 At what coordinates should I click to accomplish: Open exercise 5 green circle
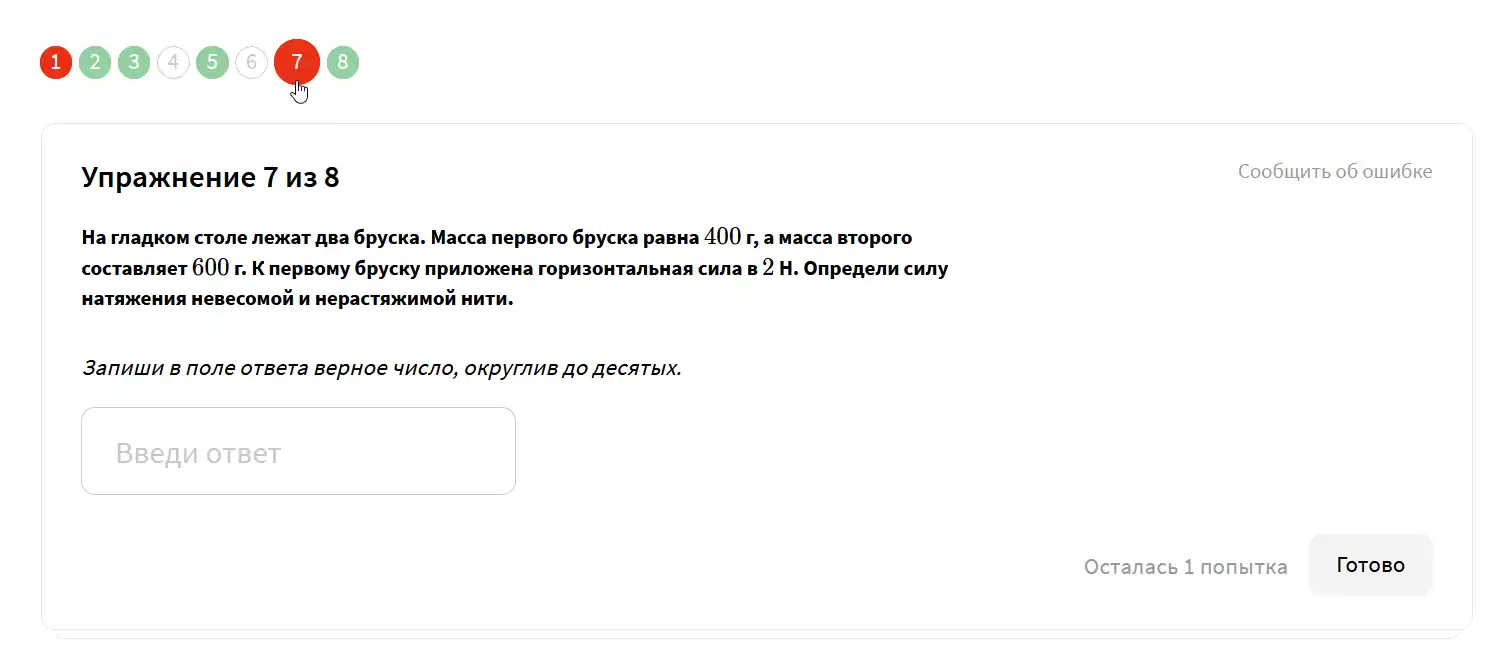(212, 63)
